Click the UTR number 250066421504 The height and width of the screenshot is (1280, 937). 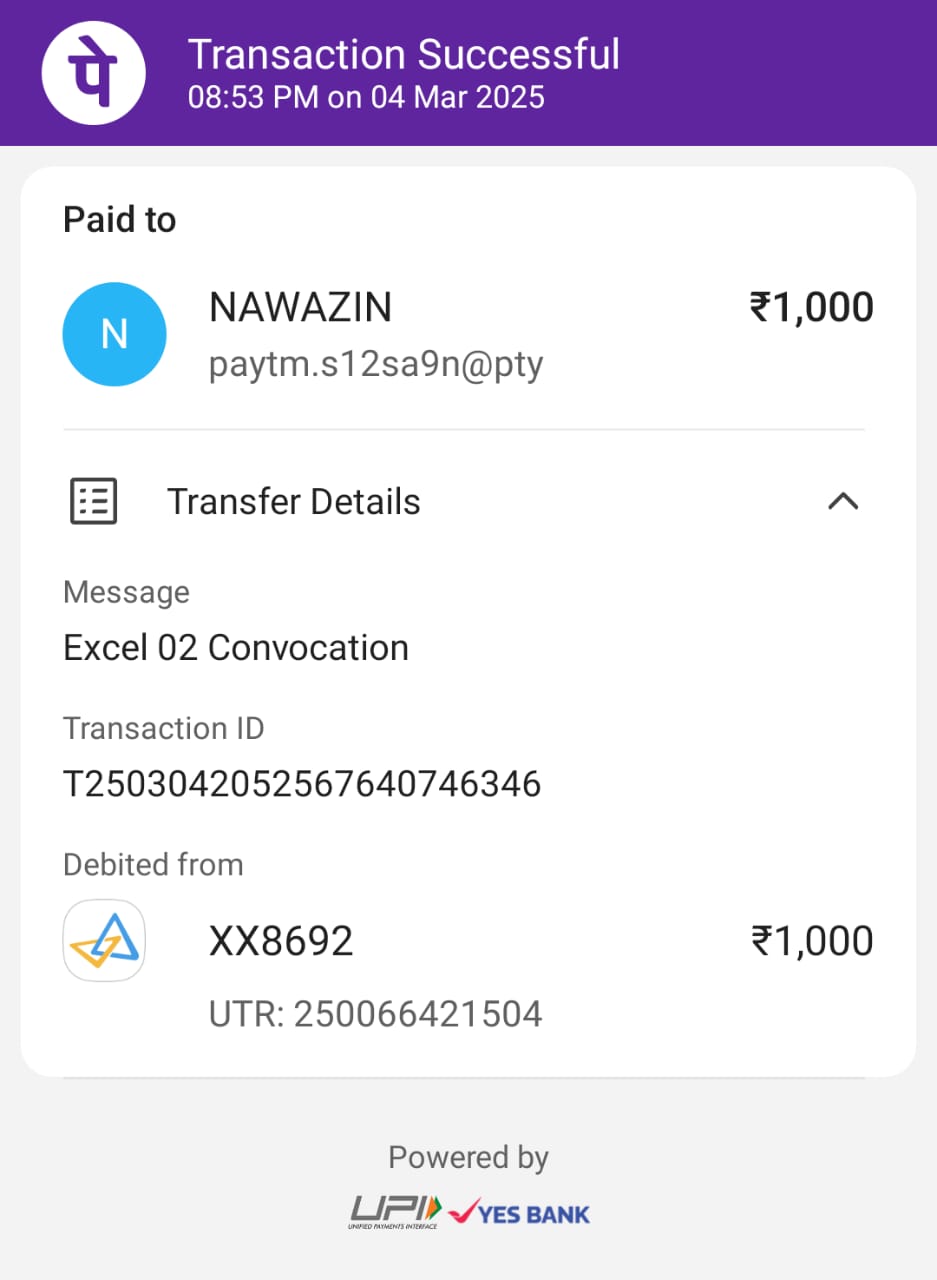pos(375,1014)
